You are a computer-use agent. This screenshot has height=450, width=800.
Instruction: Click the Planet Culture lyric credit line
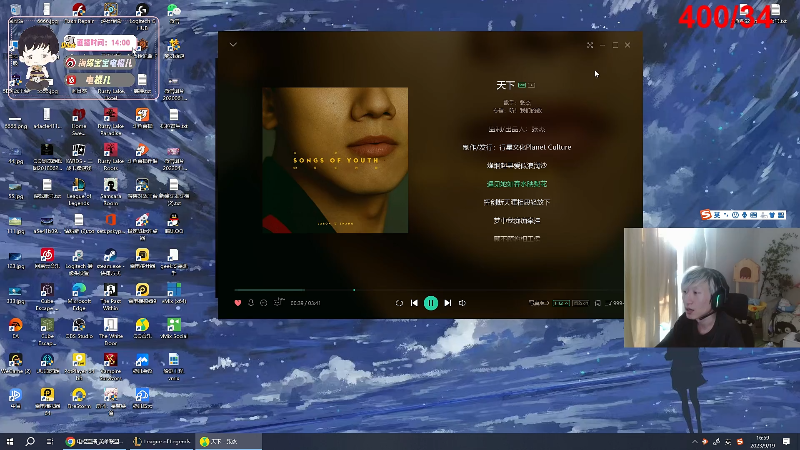pyautogui.click(x=516, y=147)
